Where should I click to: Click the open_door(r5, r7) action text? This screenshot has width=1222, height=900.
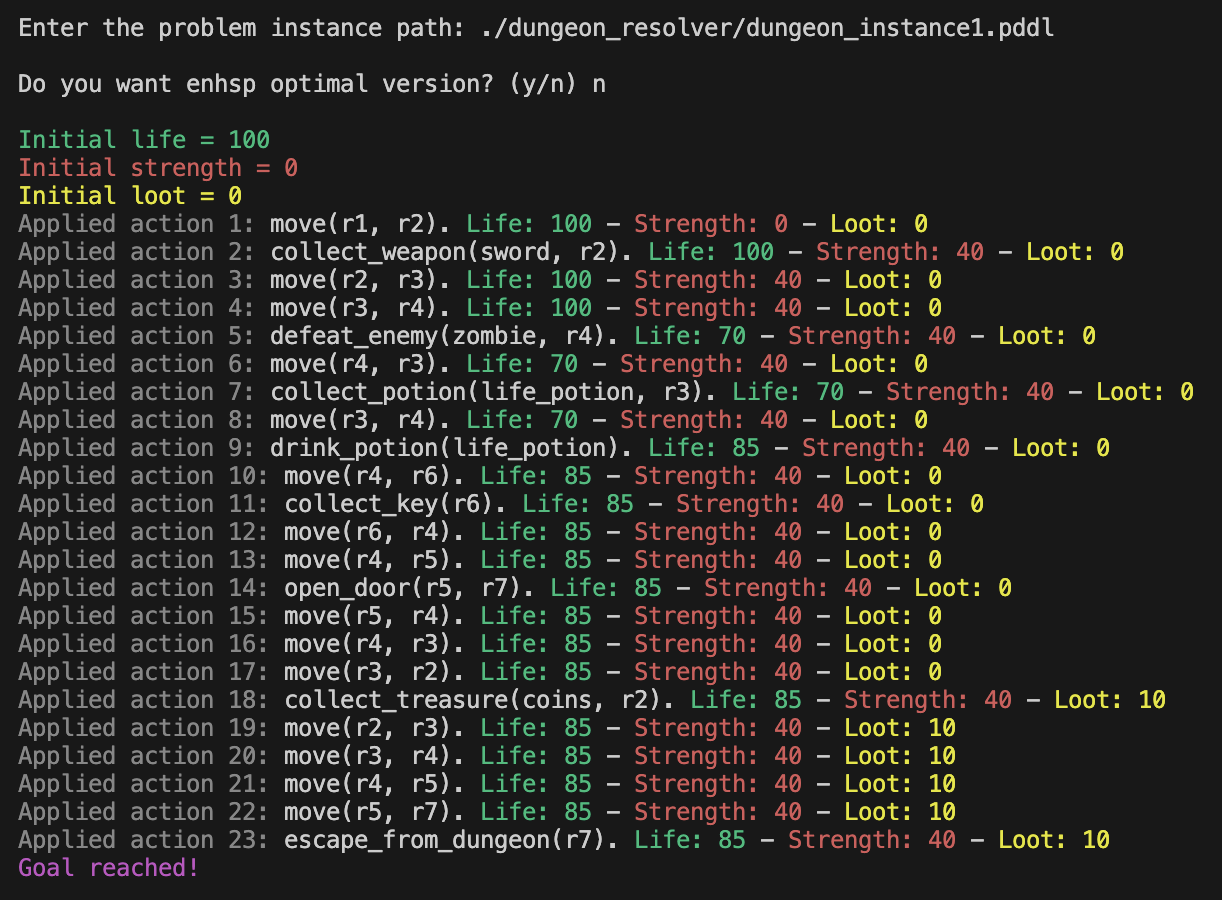pos(409,588)
